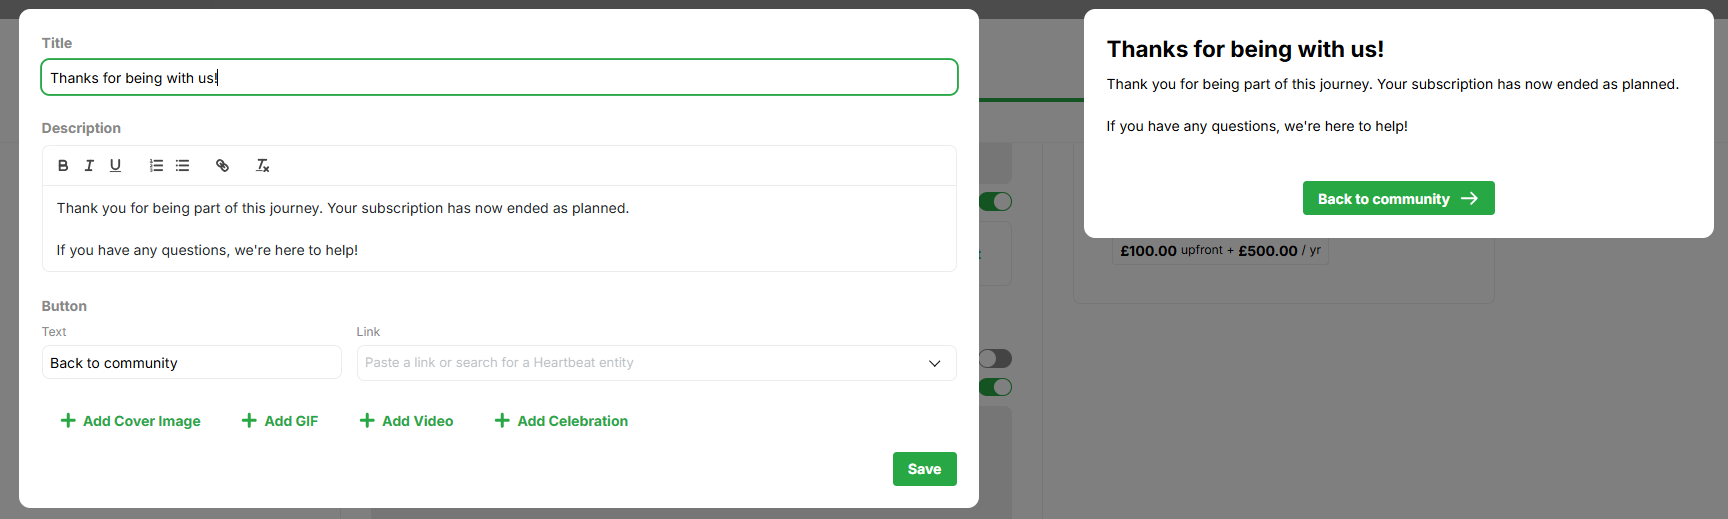Expand the Link dropdown chevron
The width and height of the screenshot is (1728, 519).
[x=935, y=363]
